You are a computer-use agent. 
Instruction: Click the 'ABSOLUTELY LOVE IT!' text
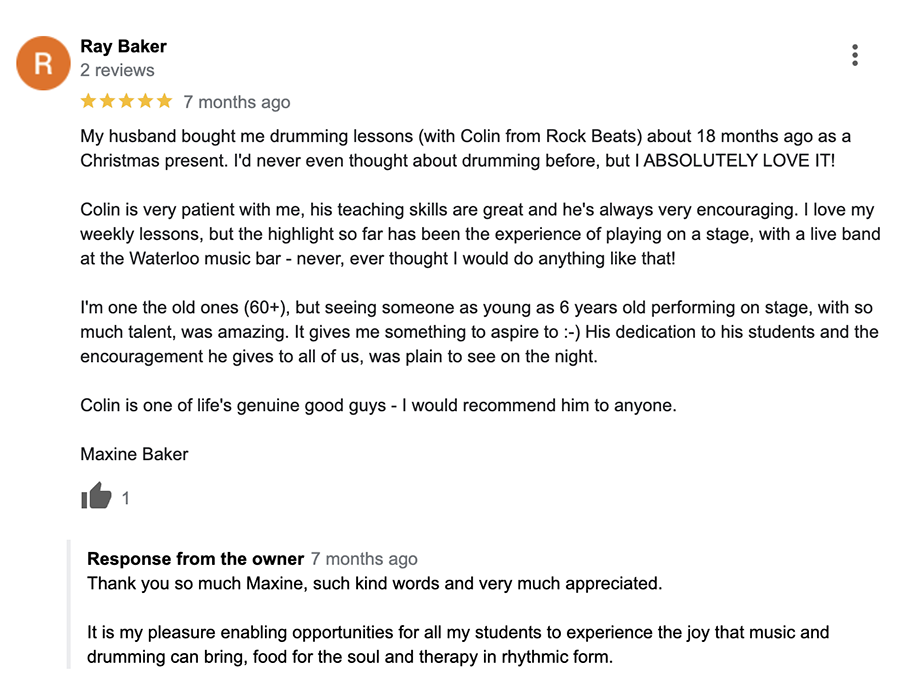tap(739, 160)
